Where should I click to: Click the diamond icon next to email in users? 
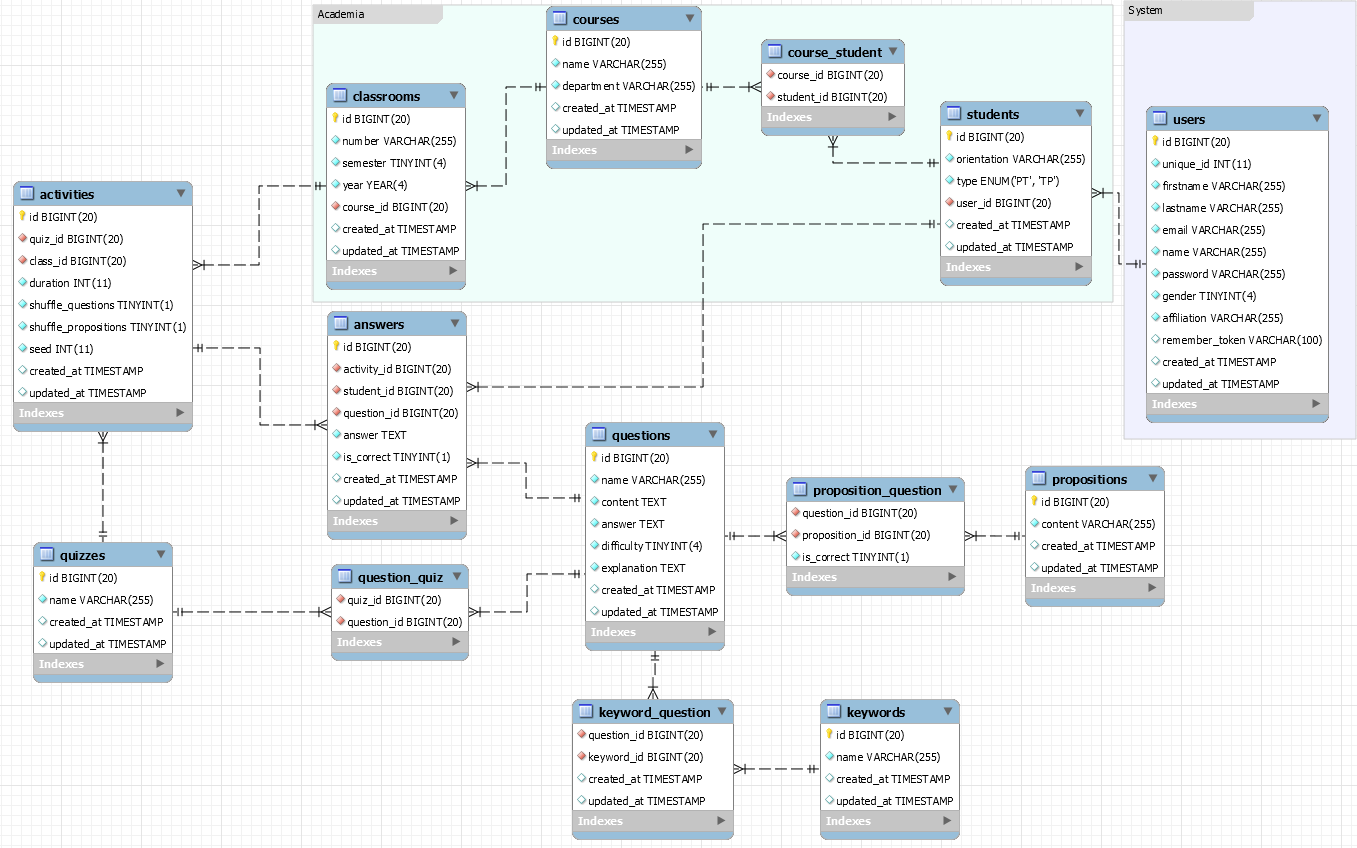(1155, 230)
